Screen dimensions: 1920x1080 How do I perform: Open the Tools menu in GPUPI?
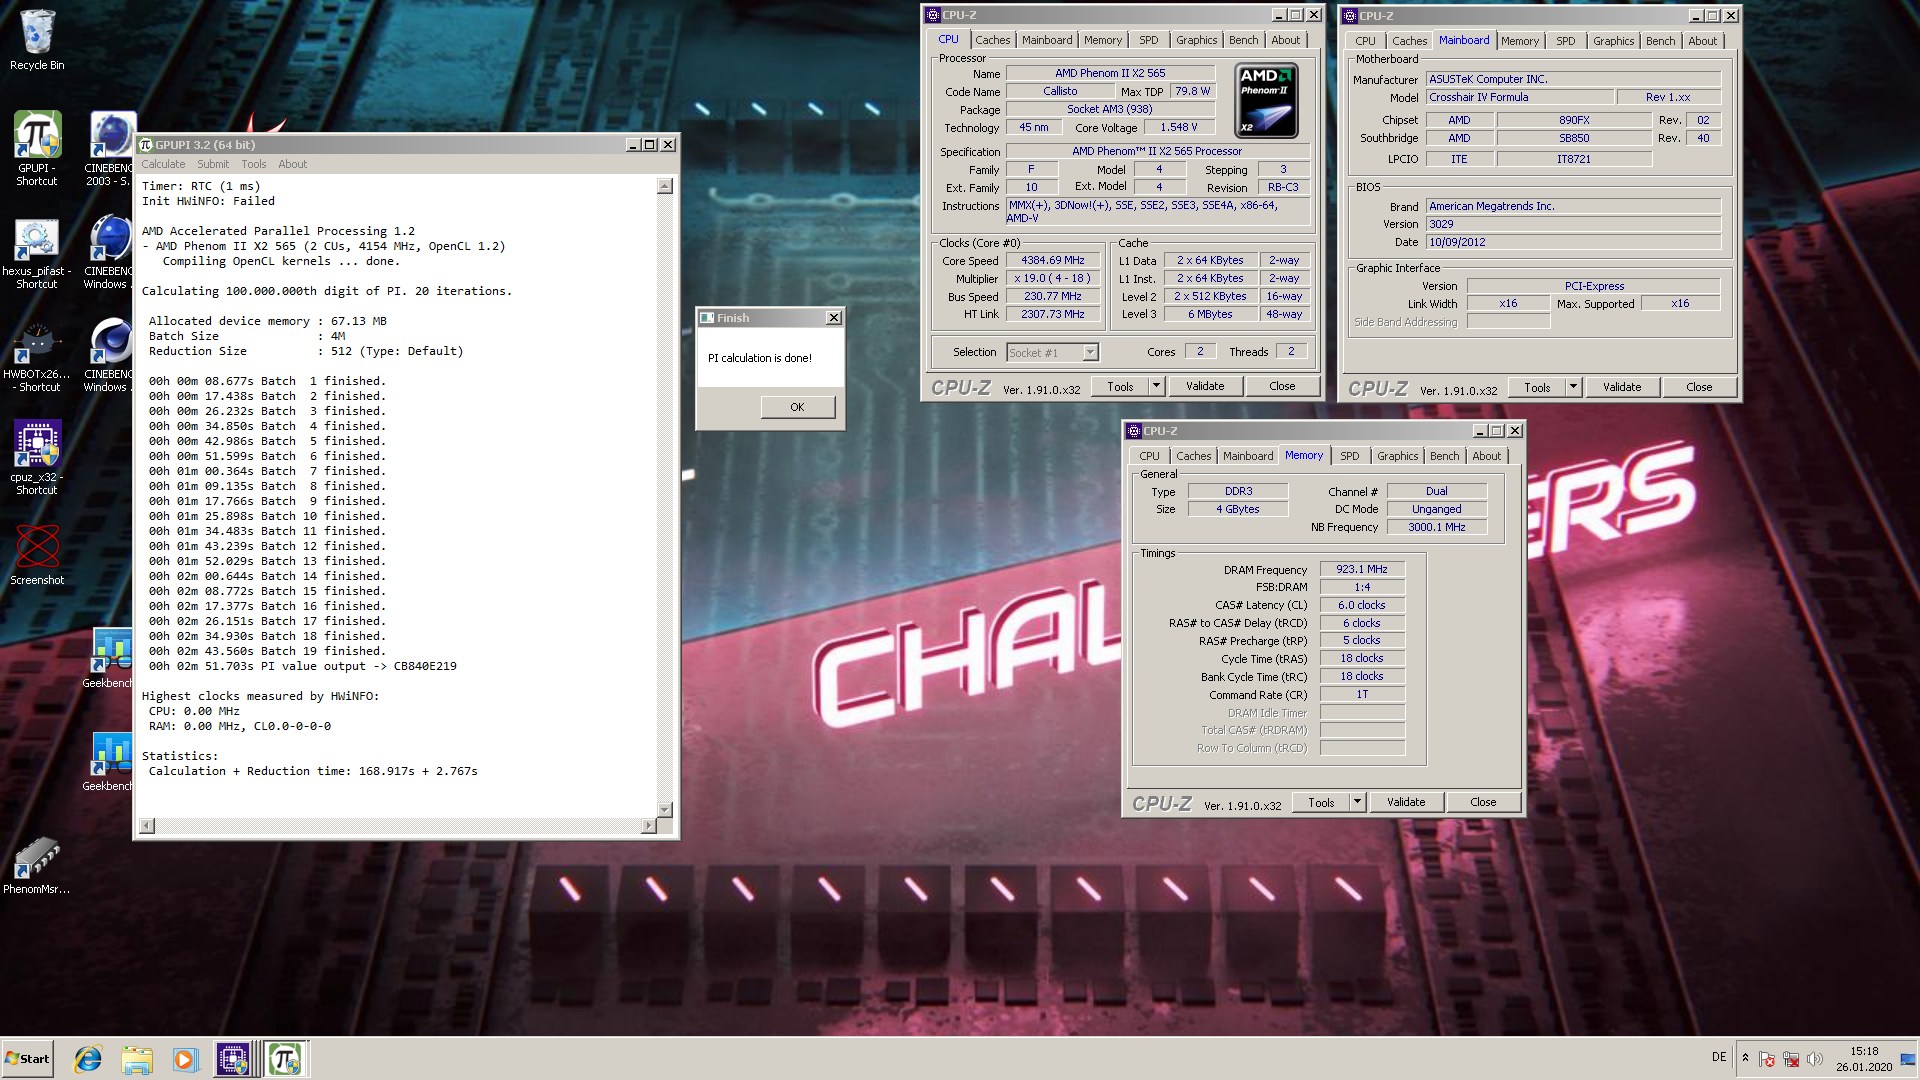pyautogui.click(x=254, y=164)
